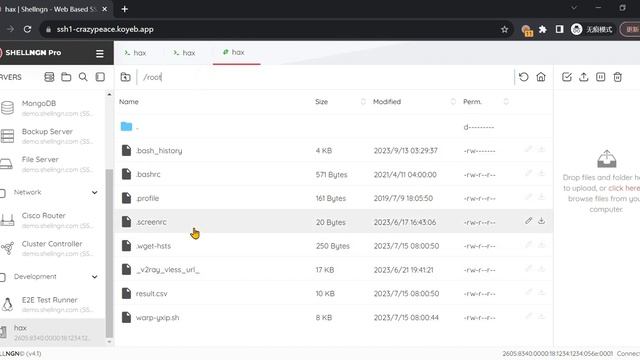Click the add folder icon in servers panel
The image size is (640, 360).
66,77
